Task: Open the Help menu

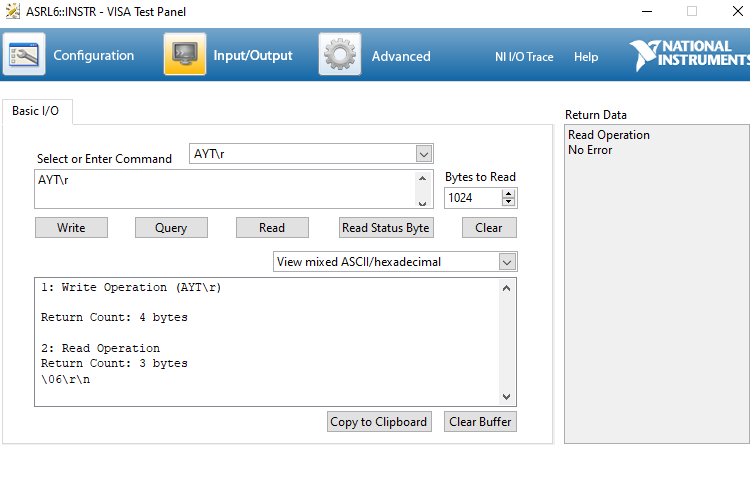Action: [586, 57]
